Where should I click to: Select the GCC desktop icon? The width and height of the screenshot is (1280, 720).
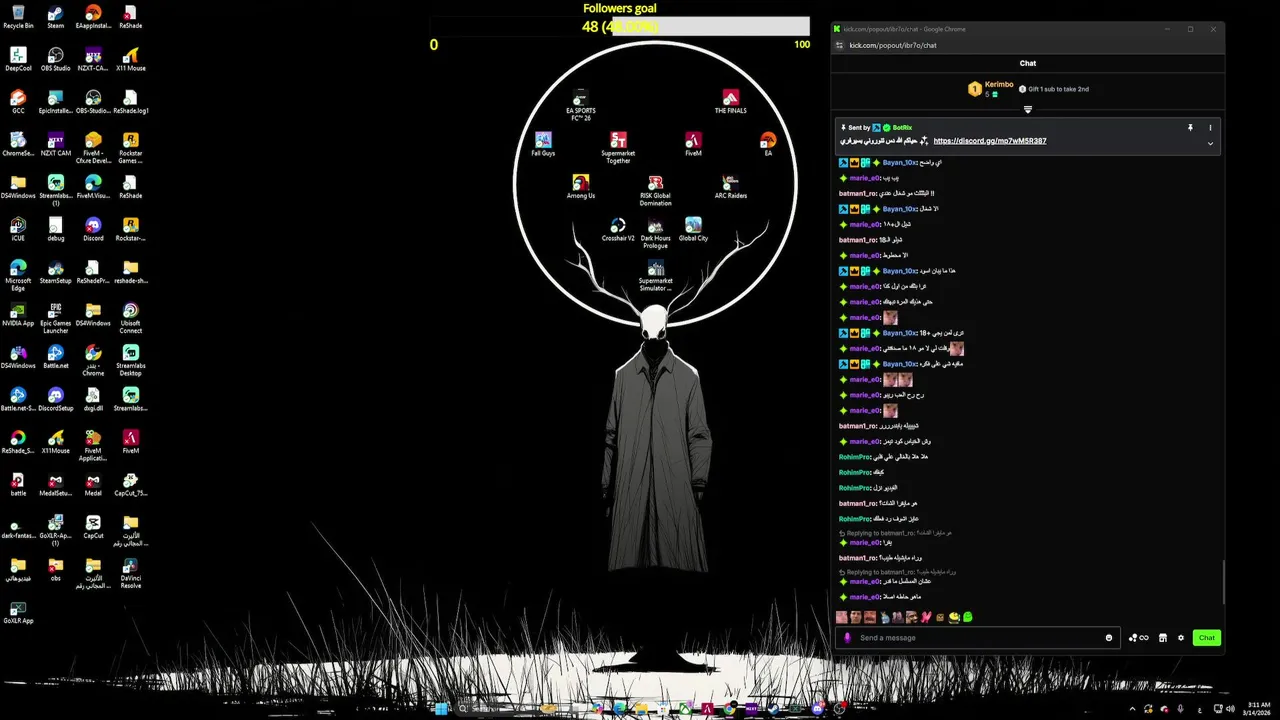click(18, 101)
